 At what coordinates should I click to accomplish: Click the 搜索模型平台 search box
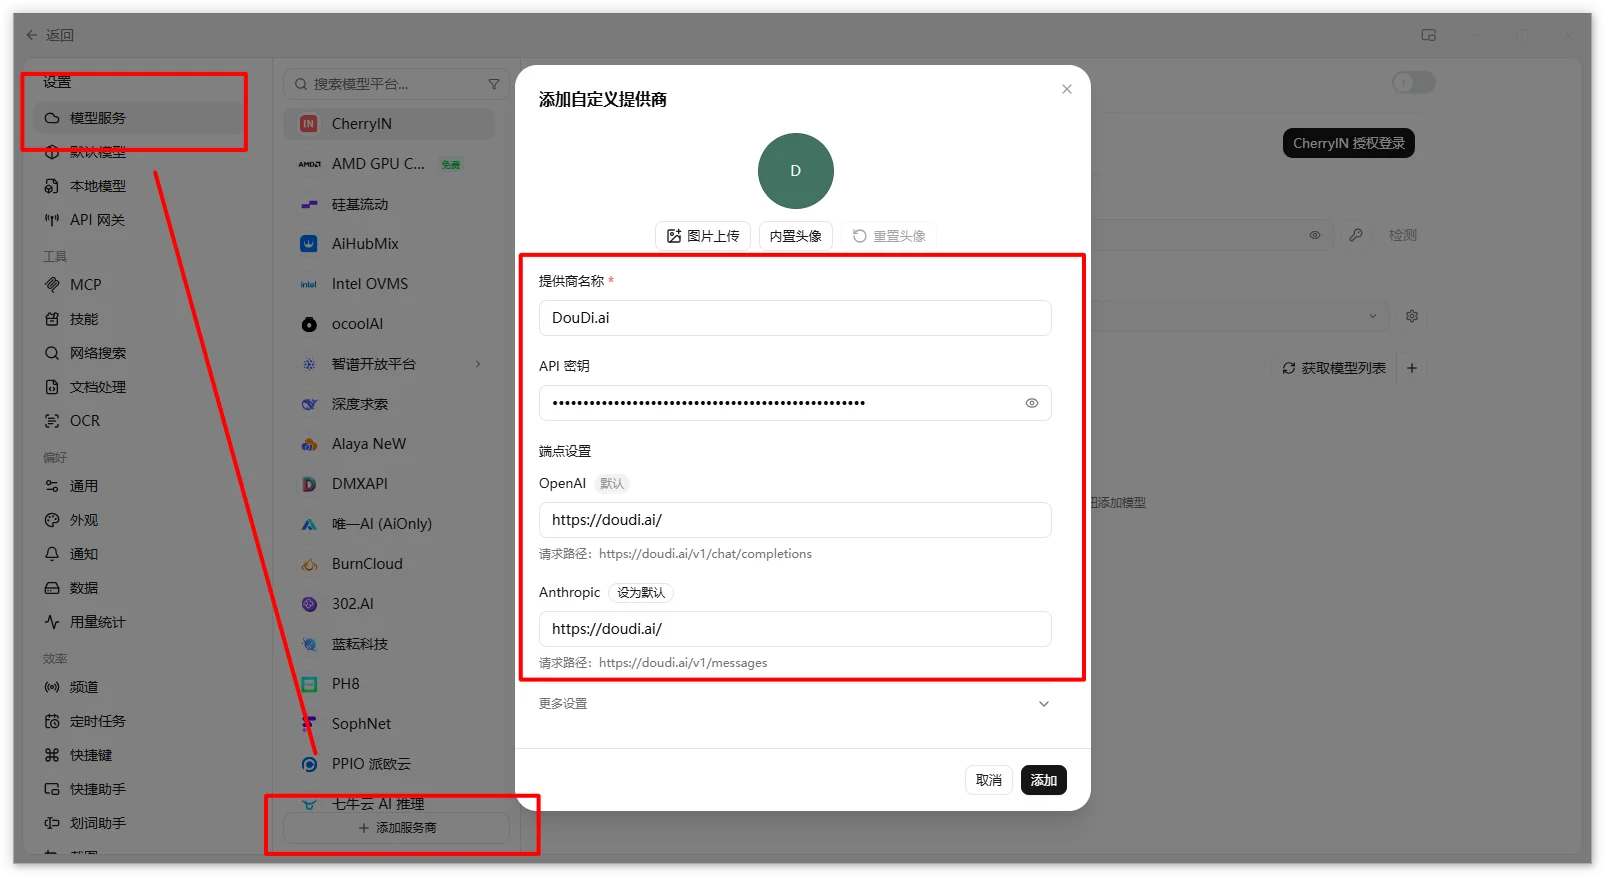click(x=395, y=84)
